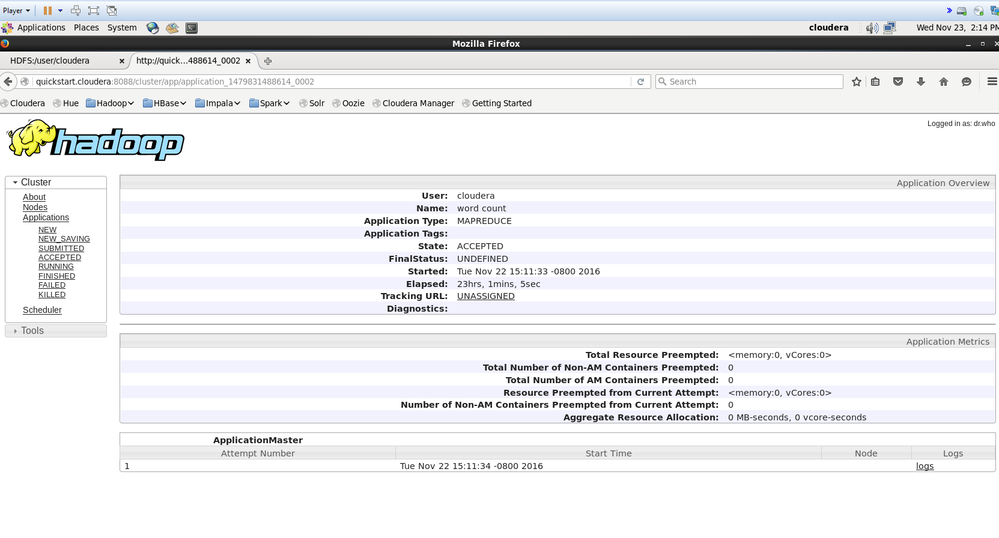This screenshot has height=538, width=999.
Task: Pause the VM with the Player pause button
Action: tap(47, 10)
